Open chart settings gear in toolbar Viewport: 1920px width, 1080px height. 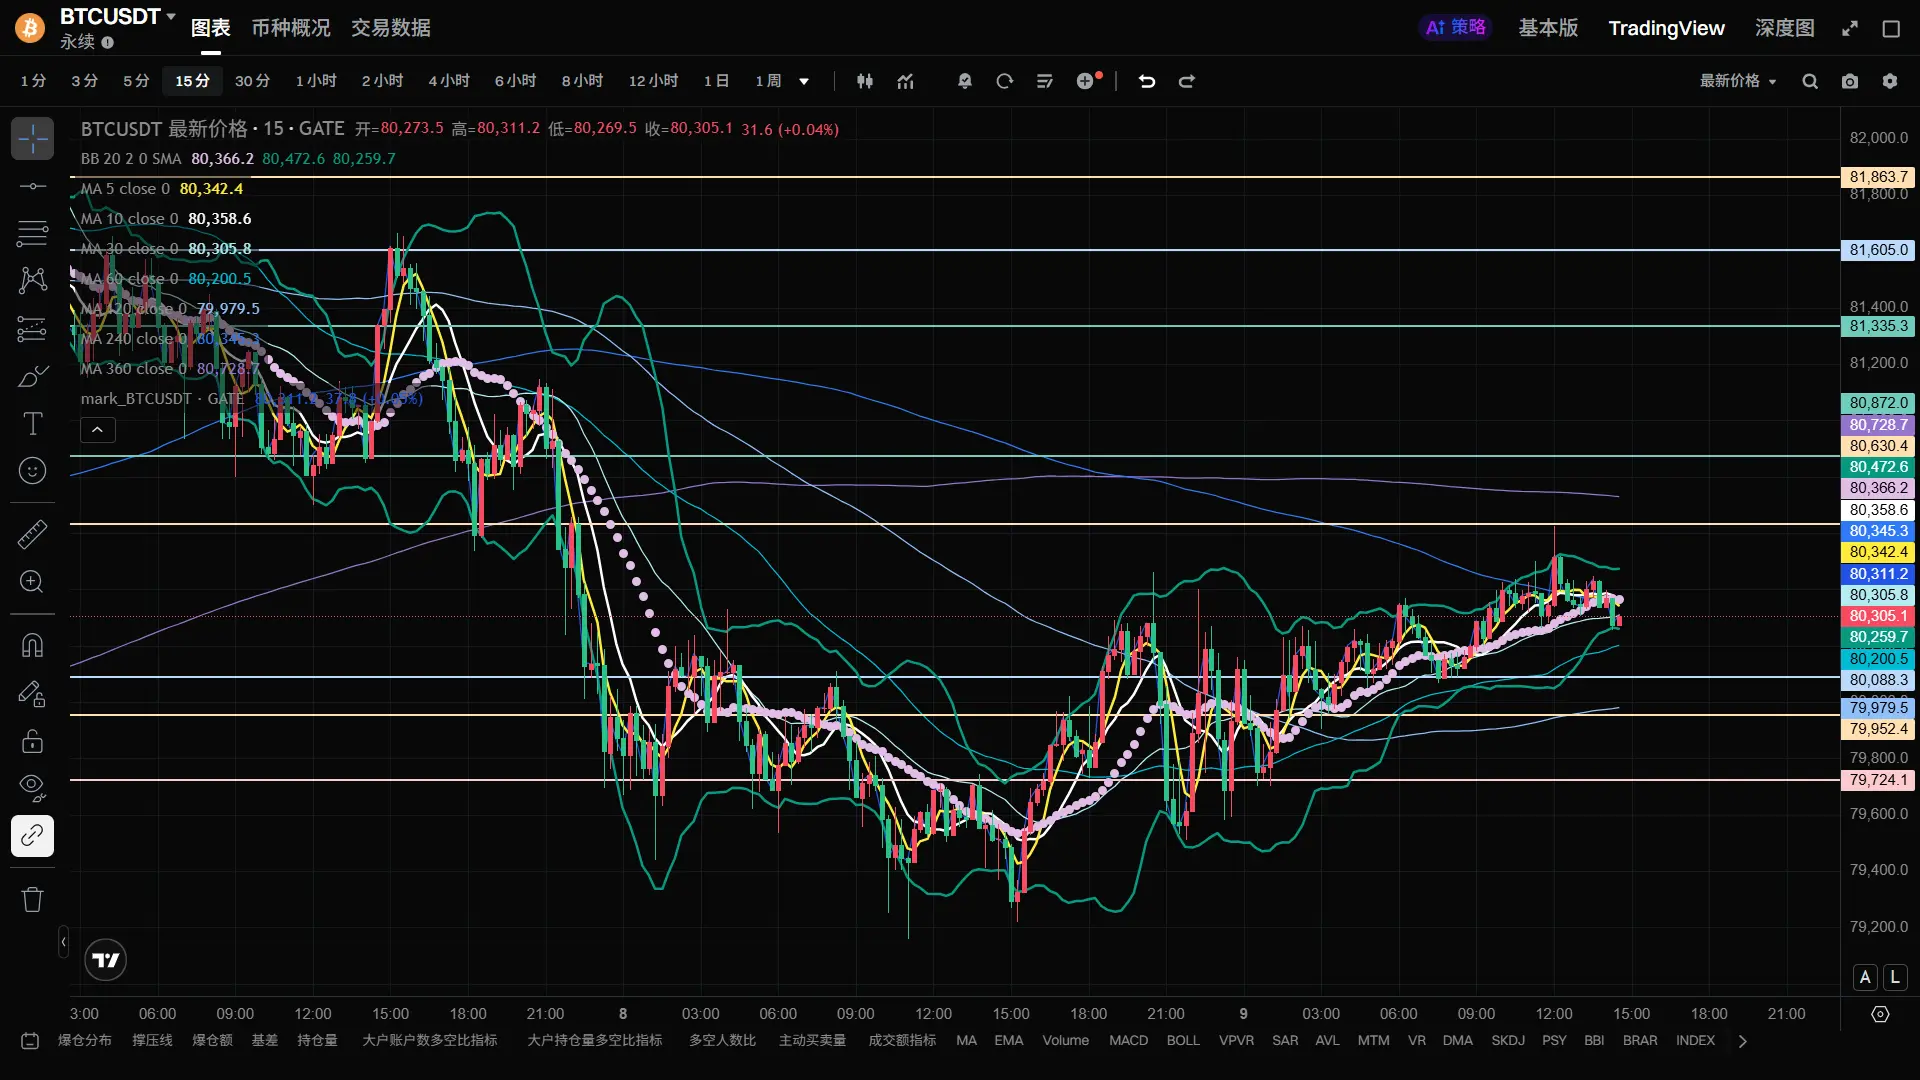coord(1890,81)
